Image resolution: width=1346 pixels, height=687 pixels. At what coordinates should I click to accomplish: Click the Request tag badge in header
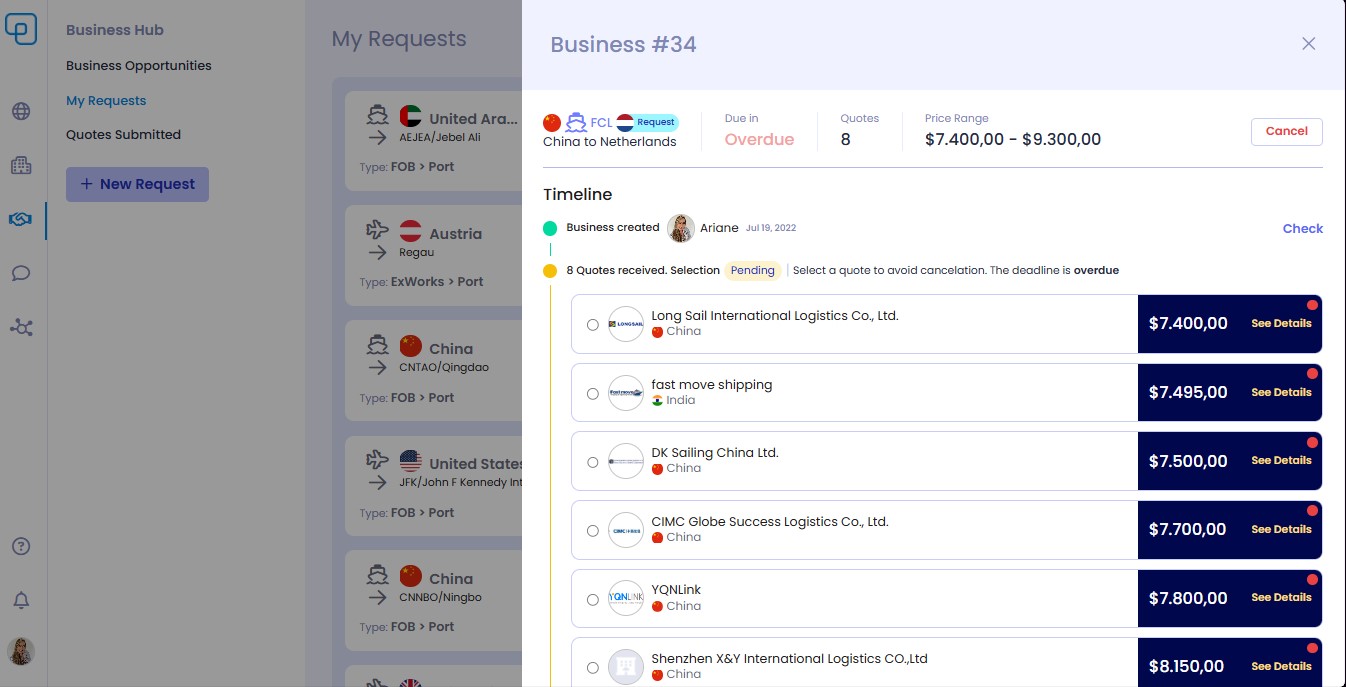[656, 122]
